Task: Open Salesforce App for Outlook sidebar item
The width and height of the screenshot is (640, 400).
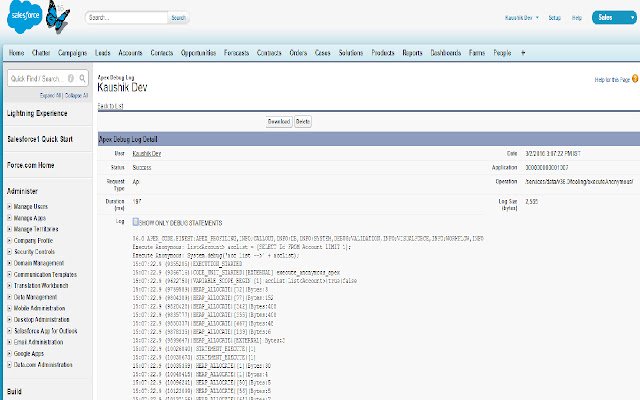Action: [46, 331]
